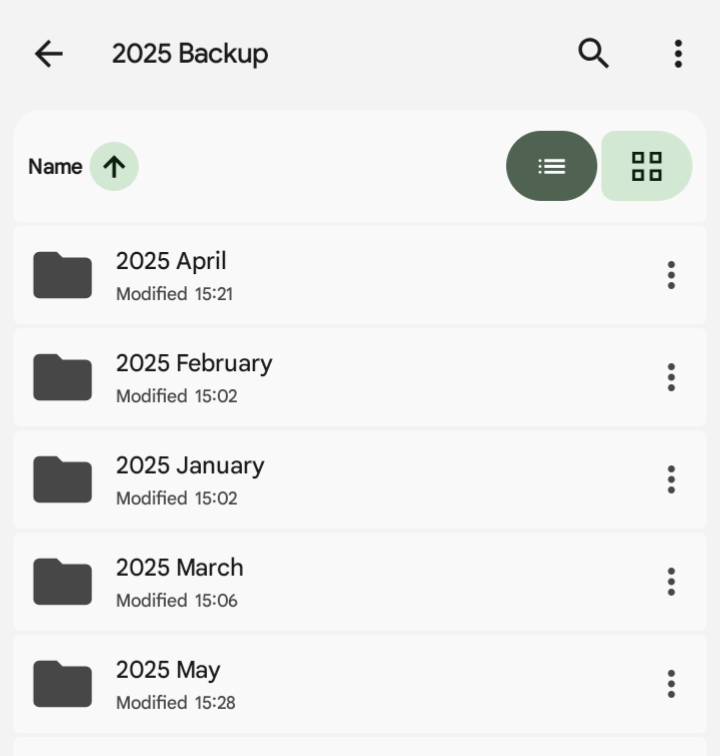Open options for 2025 January folder

pyautogui.click(x=671, y=479)
